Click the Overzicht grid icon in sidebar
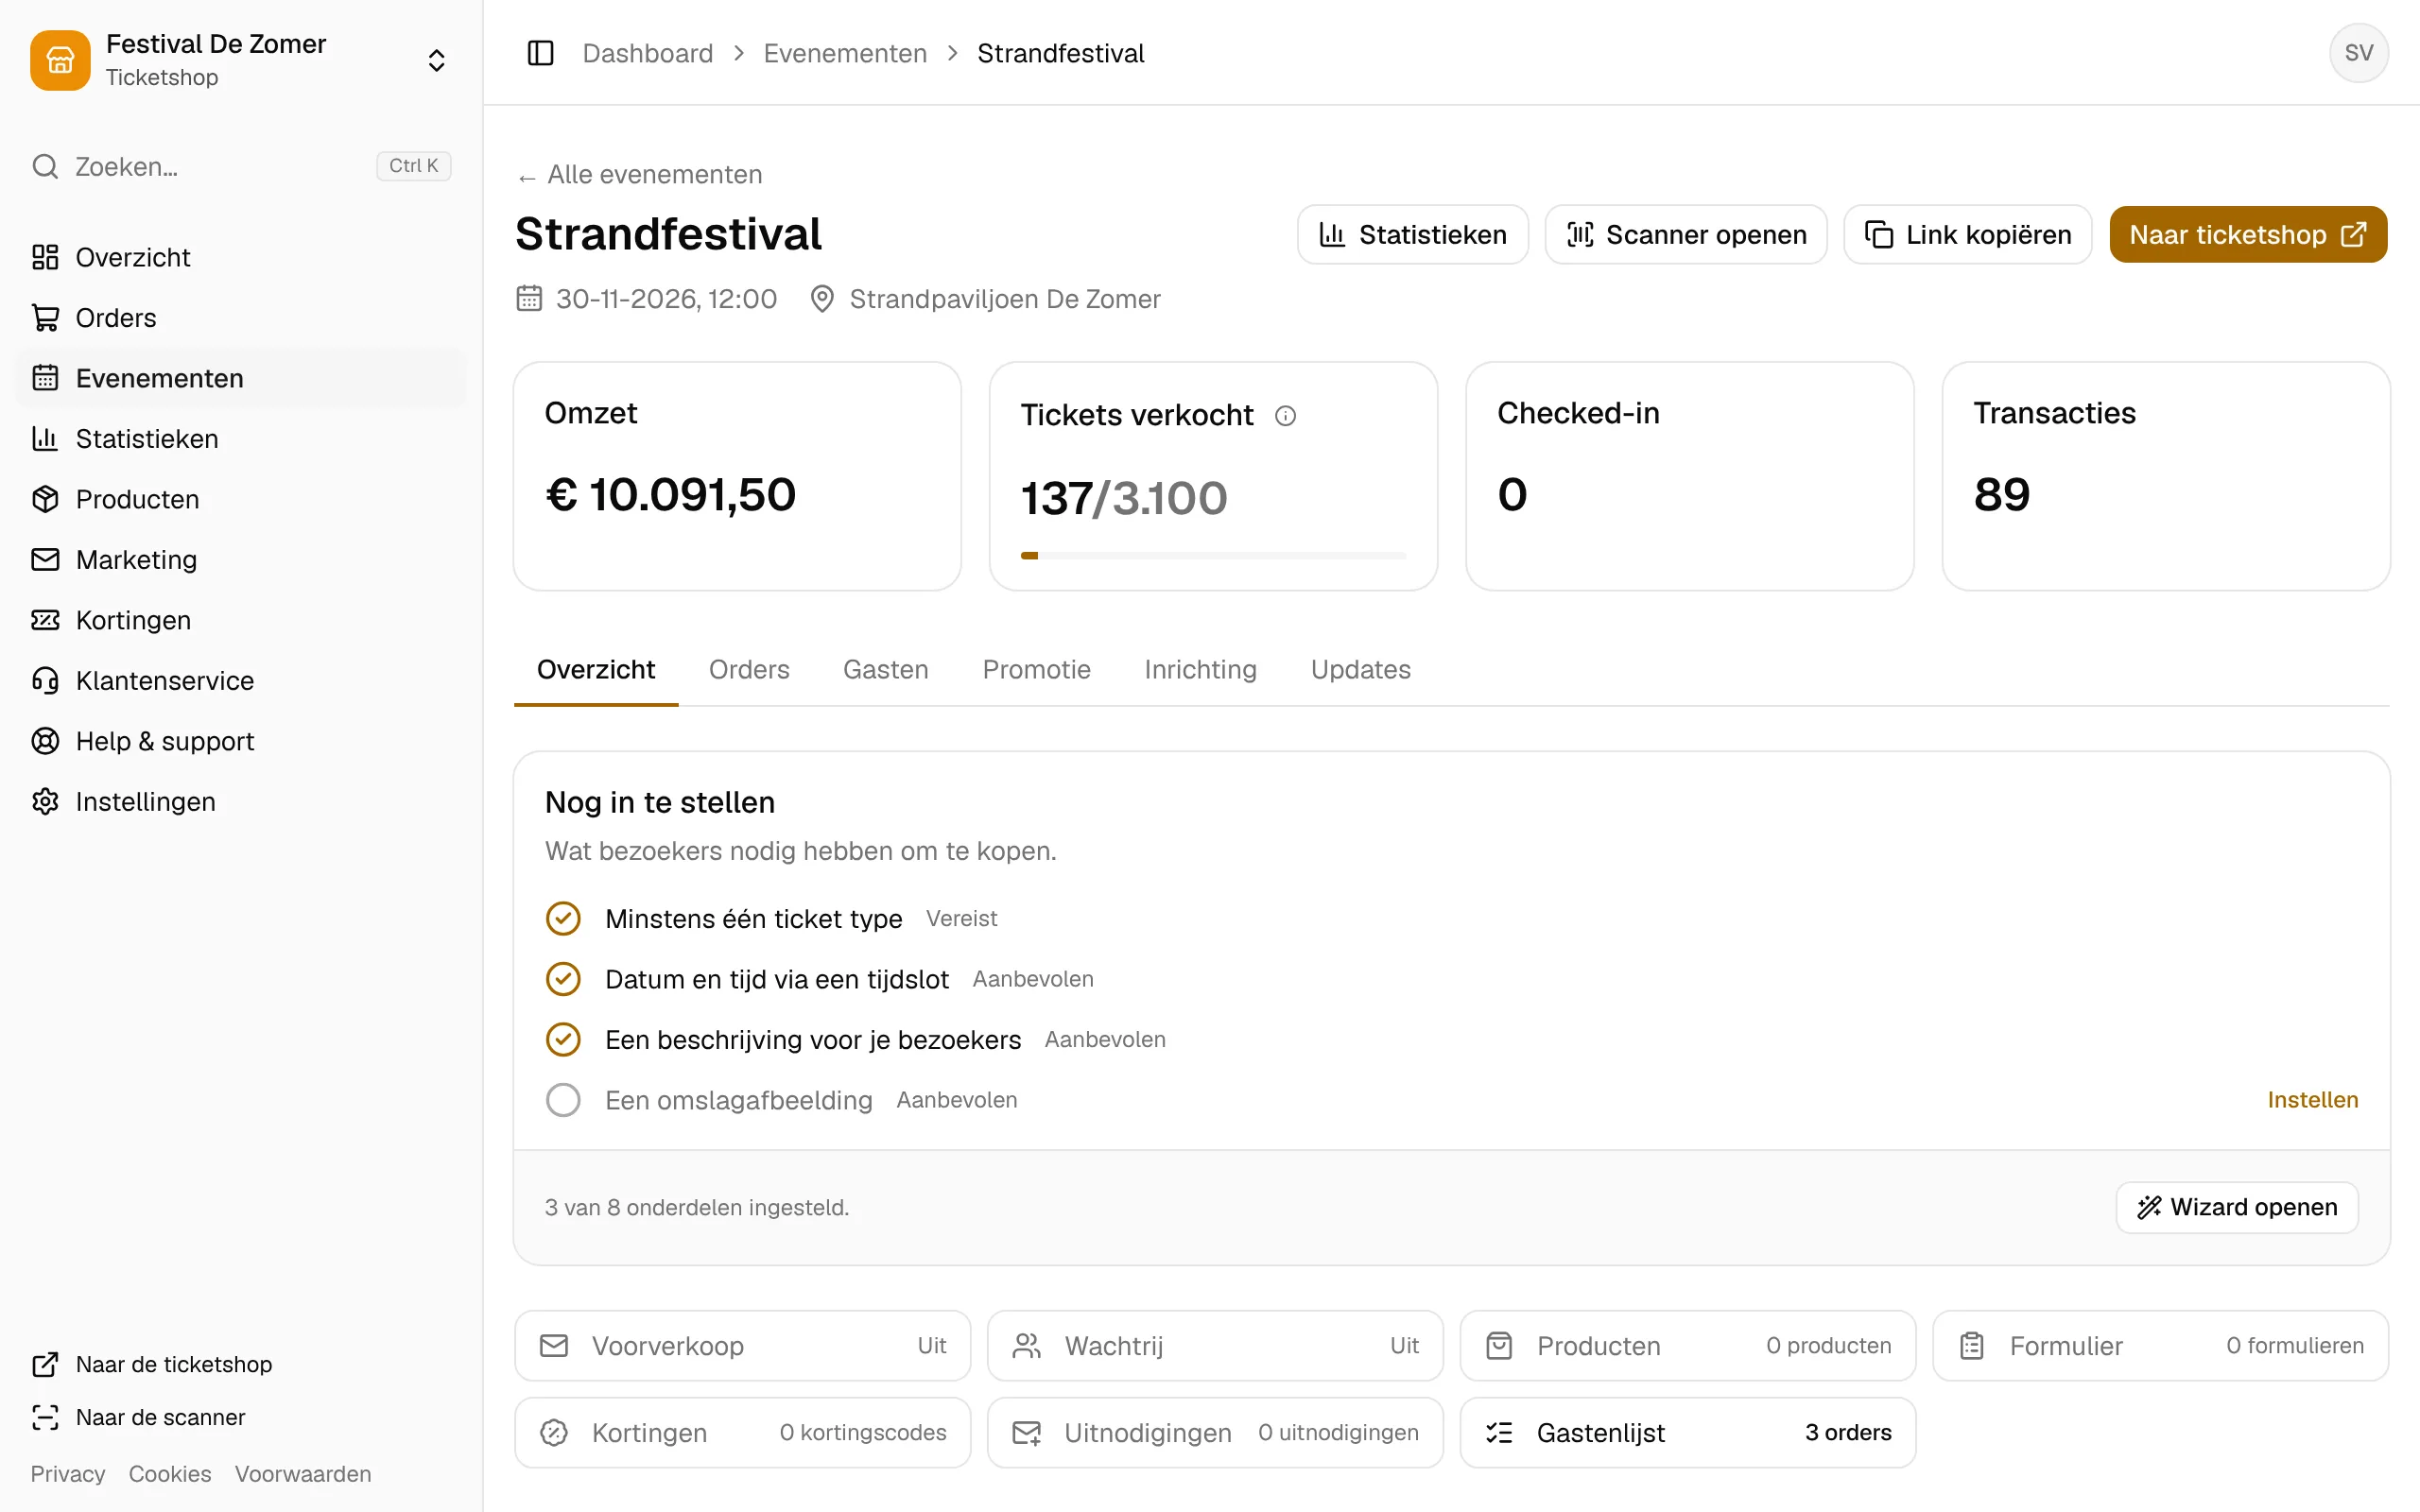This screenshot has width=2420, height=1512. point(45,257)
